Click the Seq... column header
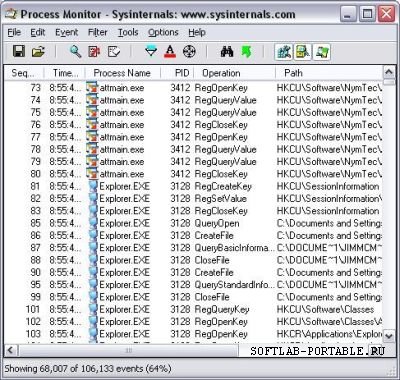 pos(24,73)
